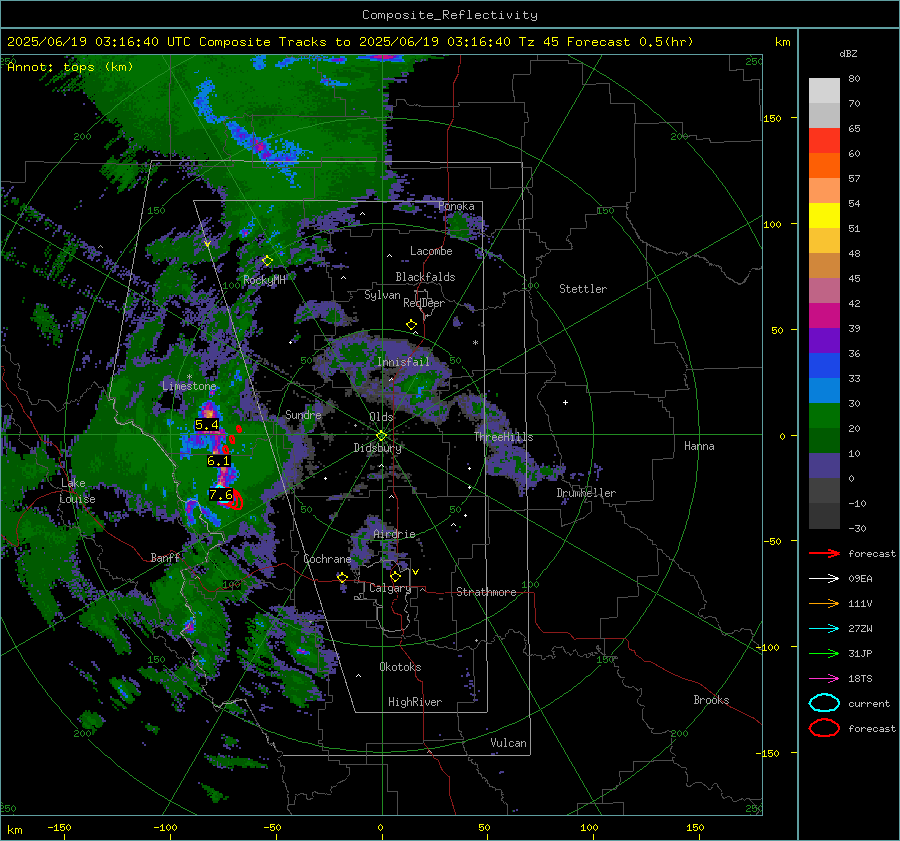Click the Stettler label on map
Screen dimensions: 900x841
(x=583, y=289)
